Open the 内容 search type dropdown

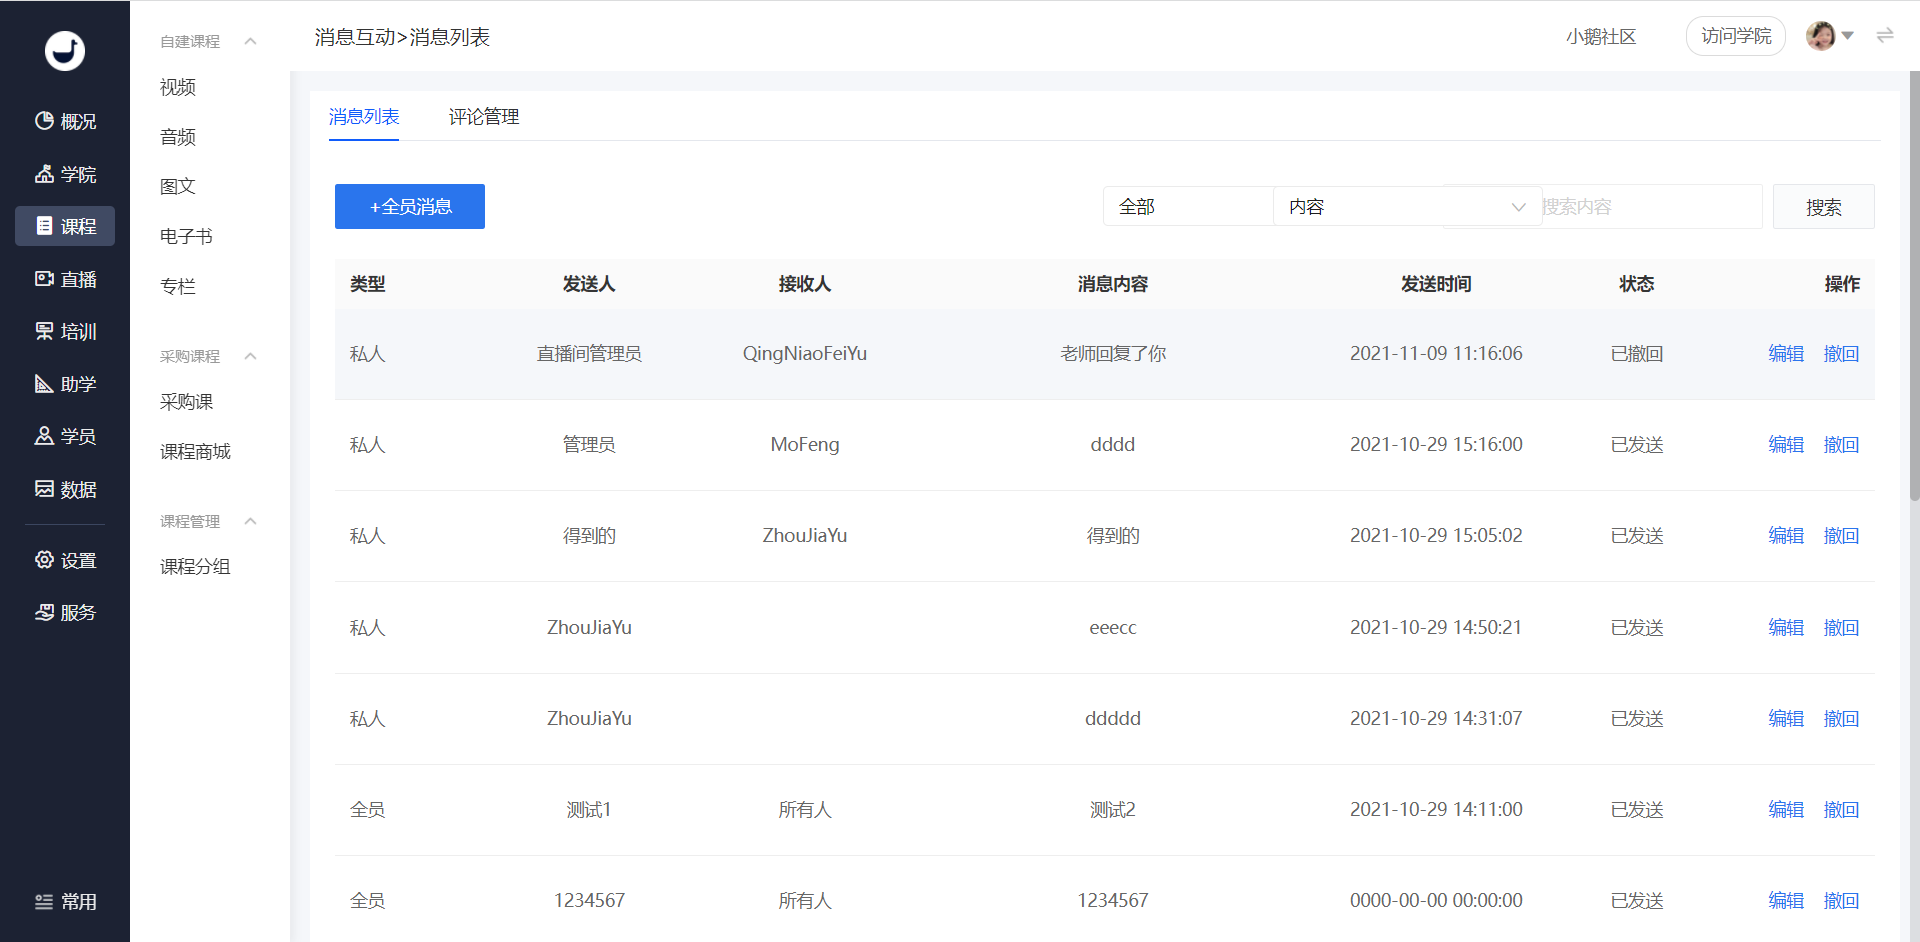1405,207
